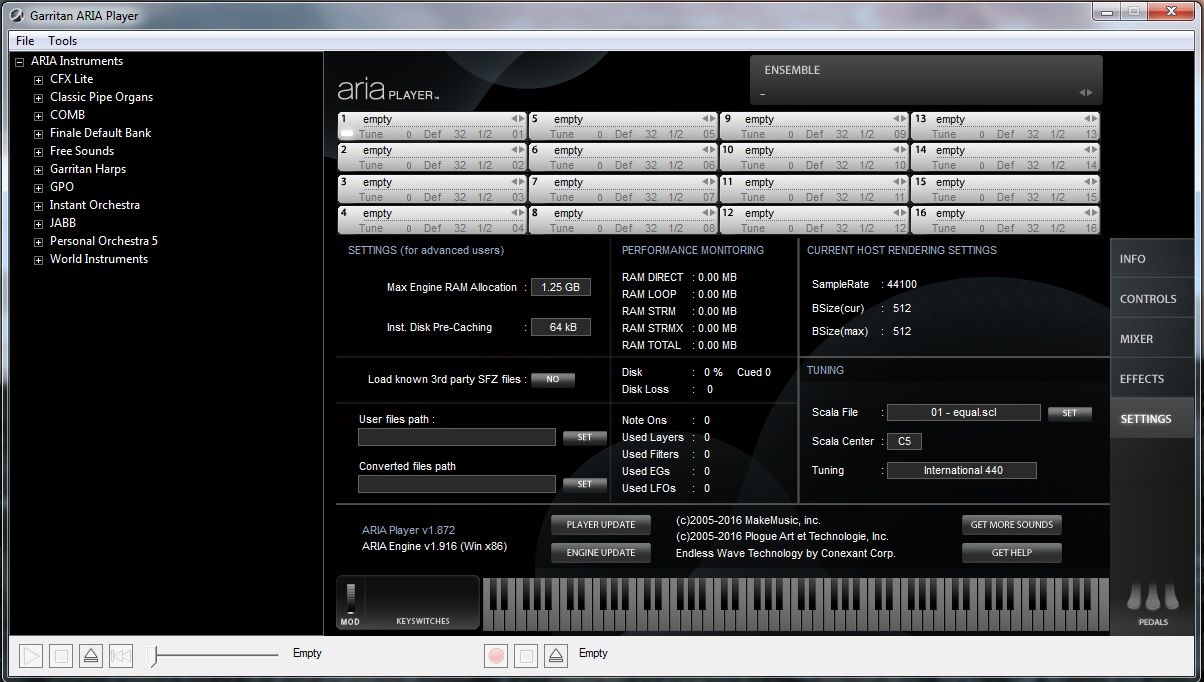Select the Personal Orchestra 5 tree item

(104, 241)
